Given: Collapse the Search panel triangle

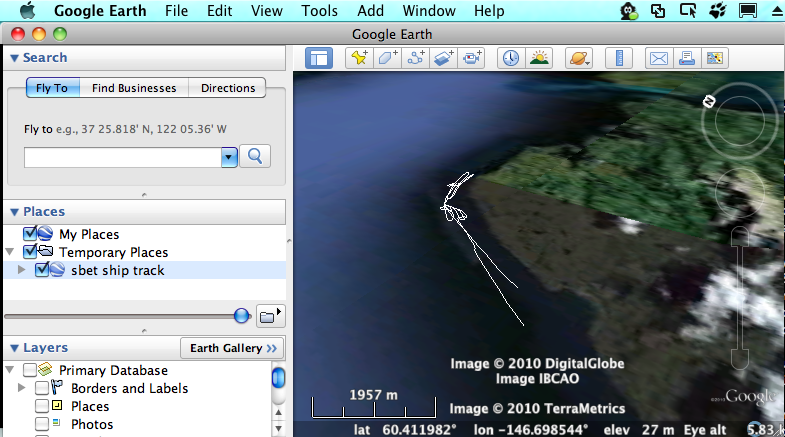Looking at the screenshot, I should [x=14, y=58].
